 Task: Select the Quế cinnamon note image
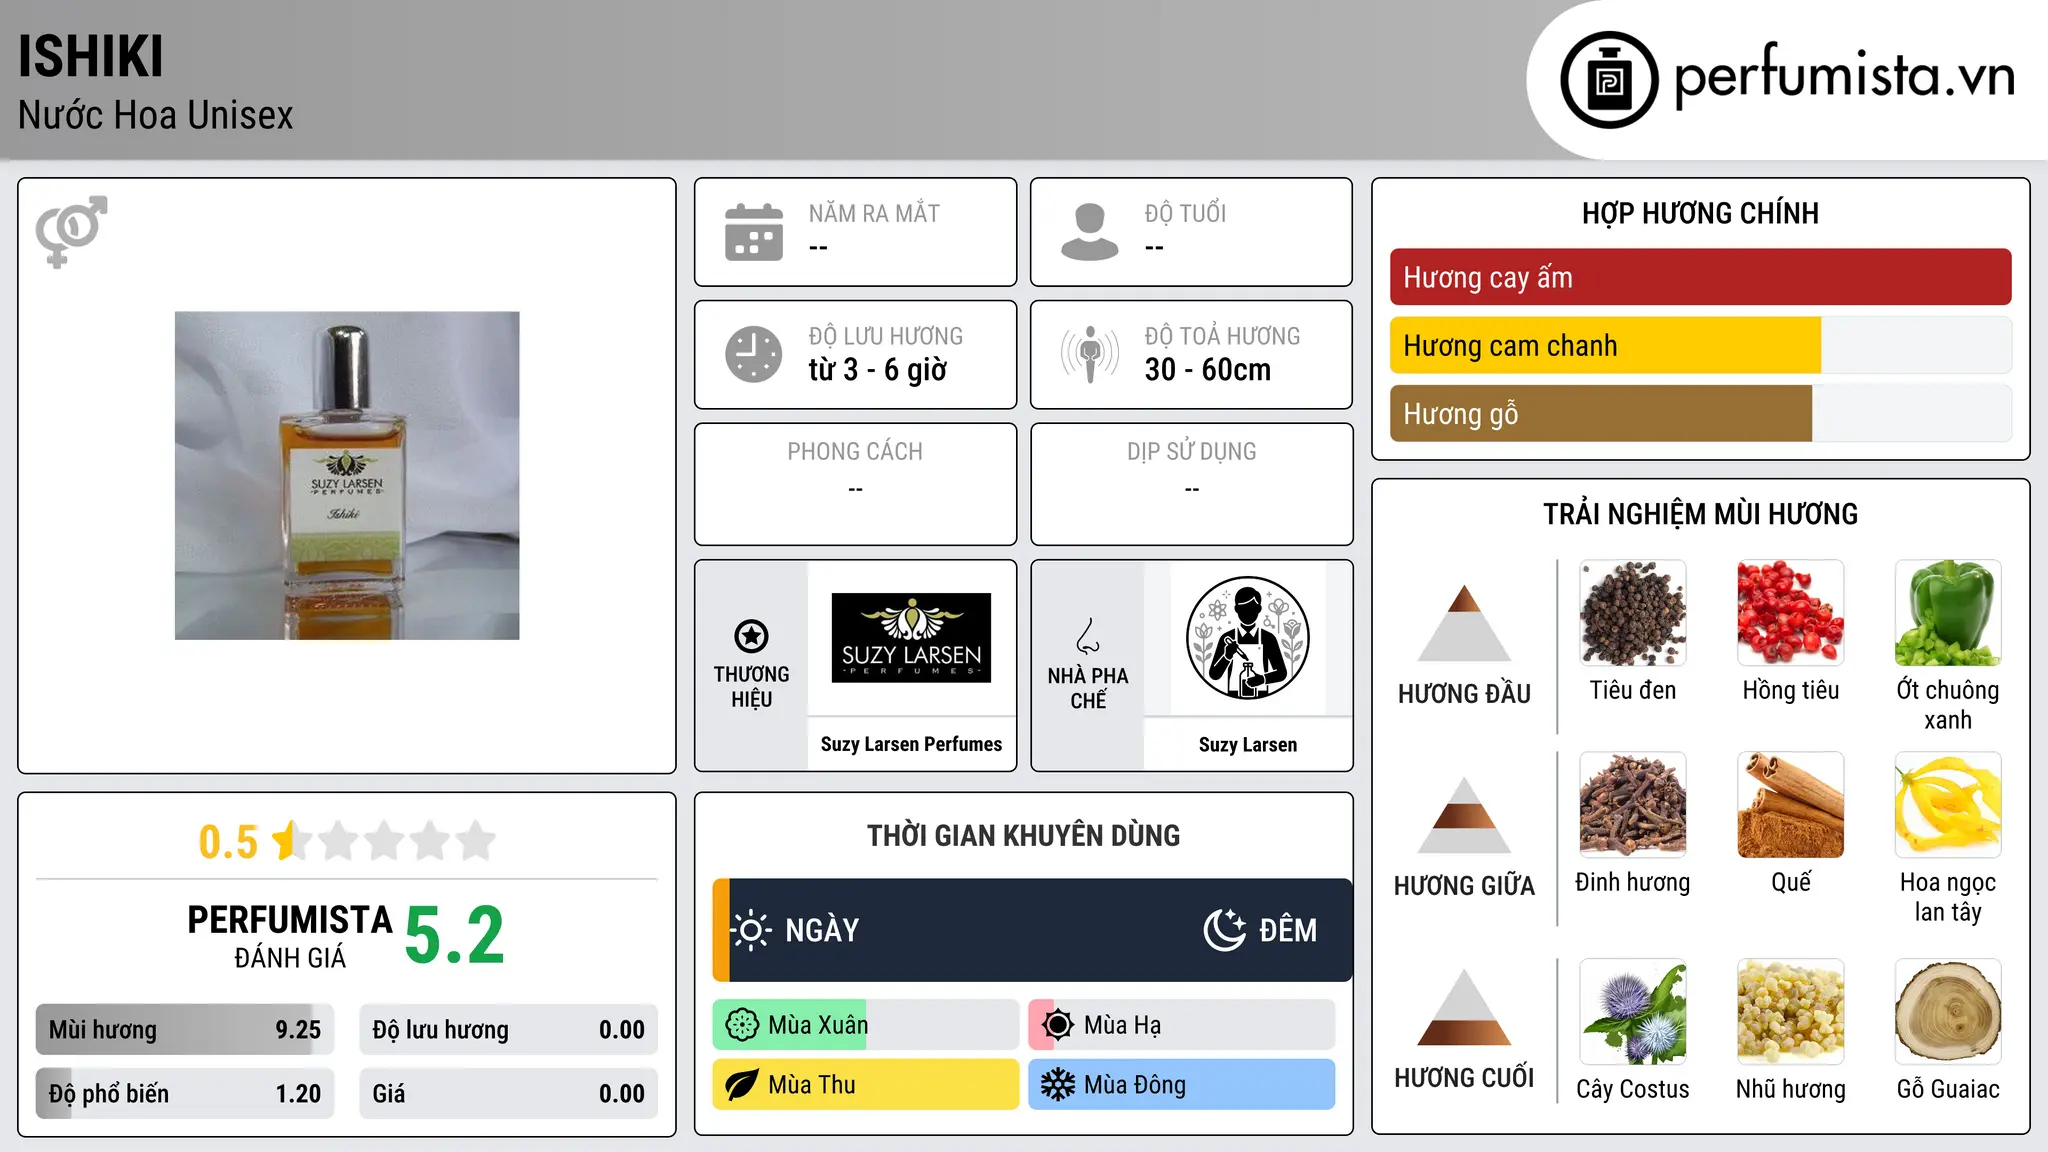(1791, 805)
